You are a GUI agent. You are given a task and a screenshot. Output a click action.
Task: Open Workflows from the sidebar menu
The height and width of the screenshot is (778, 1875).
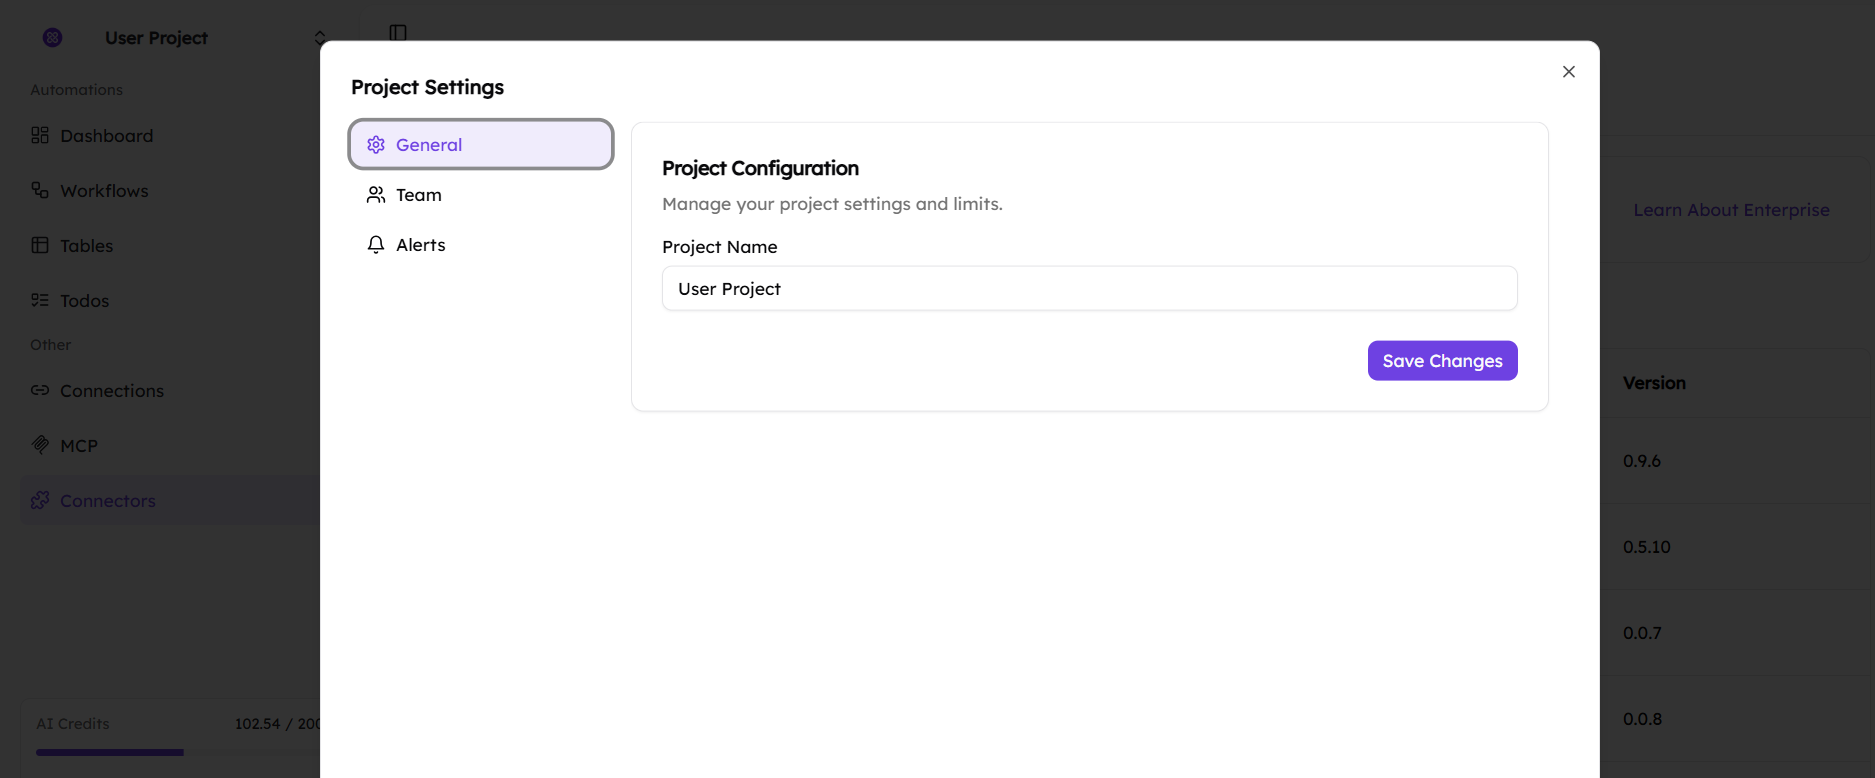(104, 191)
